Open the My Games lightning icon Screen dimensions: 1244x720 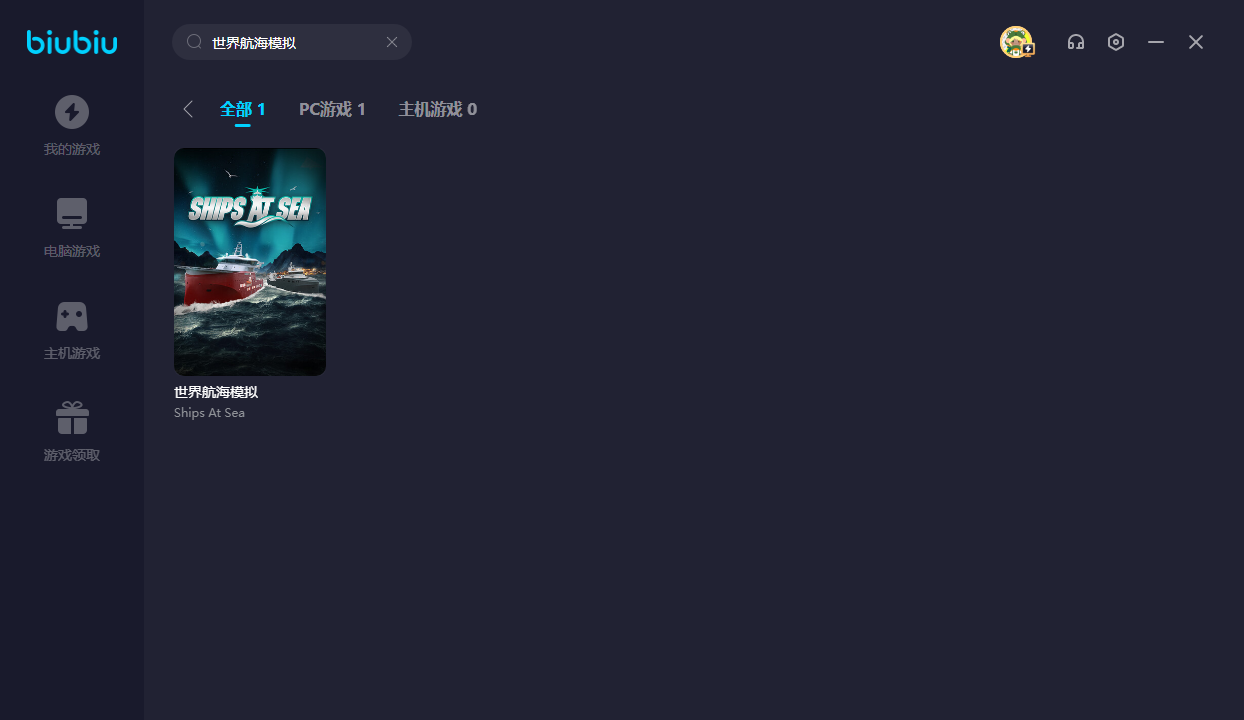coord(72,112)
